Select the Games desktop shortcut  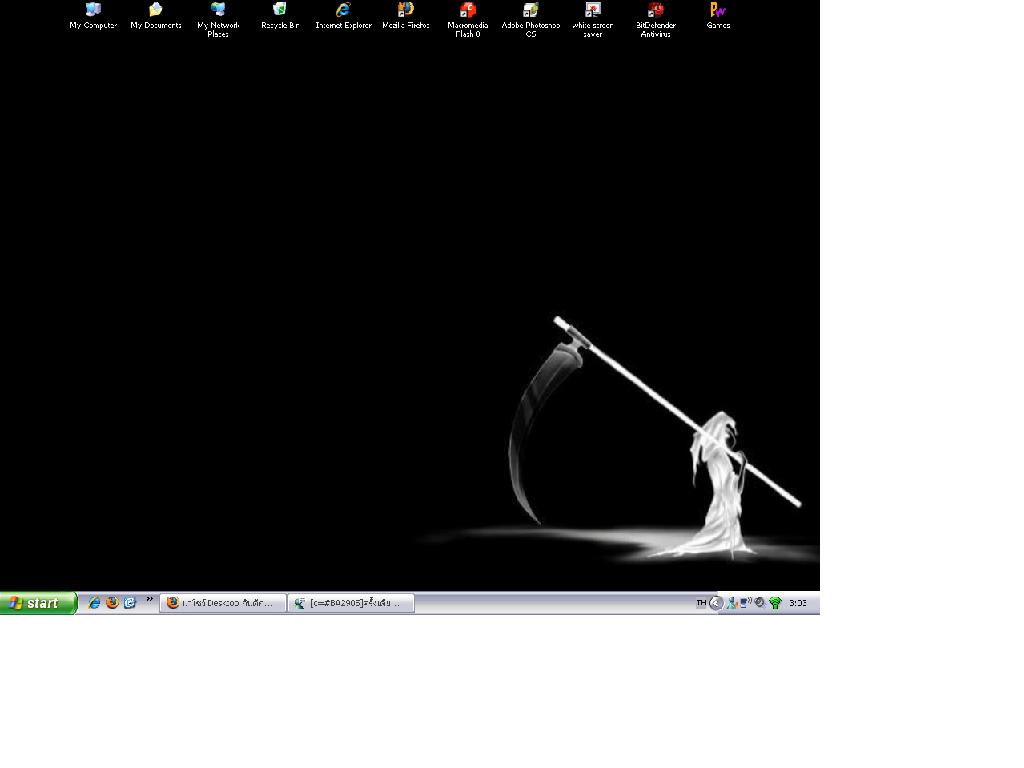point(718,16)
